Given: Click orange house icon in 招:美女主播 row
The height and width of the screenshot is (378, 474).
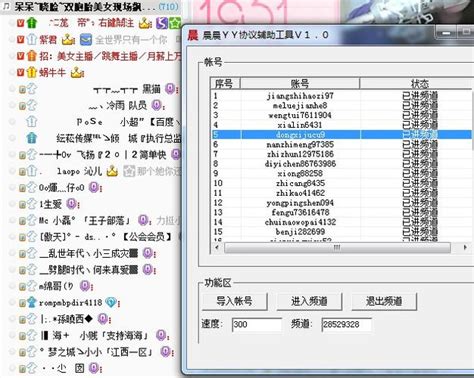Looking at the screenshot, I should [x=32, y=56].
